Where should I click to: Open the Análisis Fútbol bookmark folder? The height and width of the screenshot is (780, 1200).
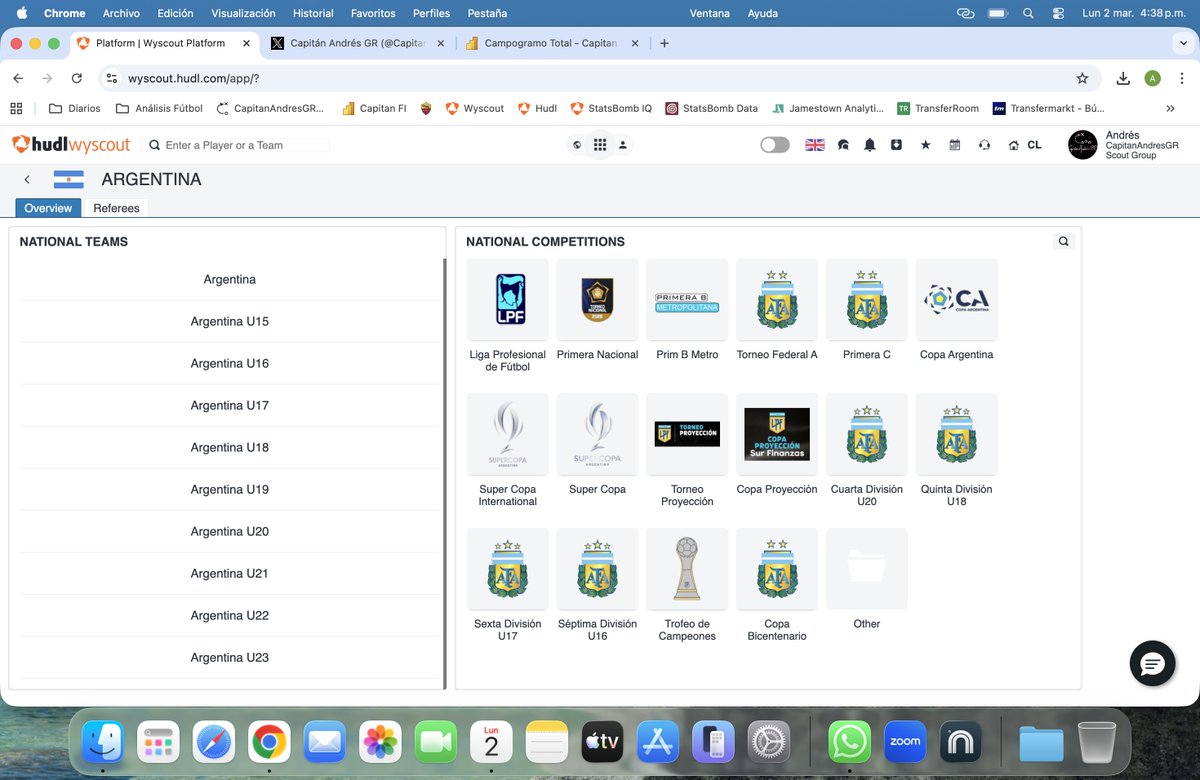(159, 108)
